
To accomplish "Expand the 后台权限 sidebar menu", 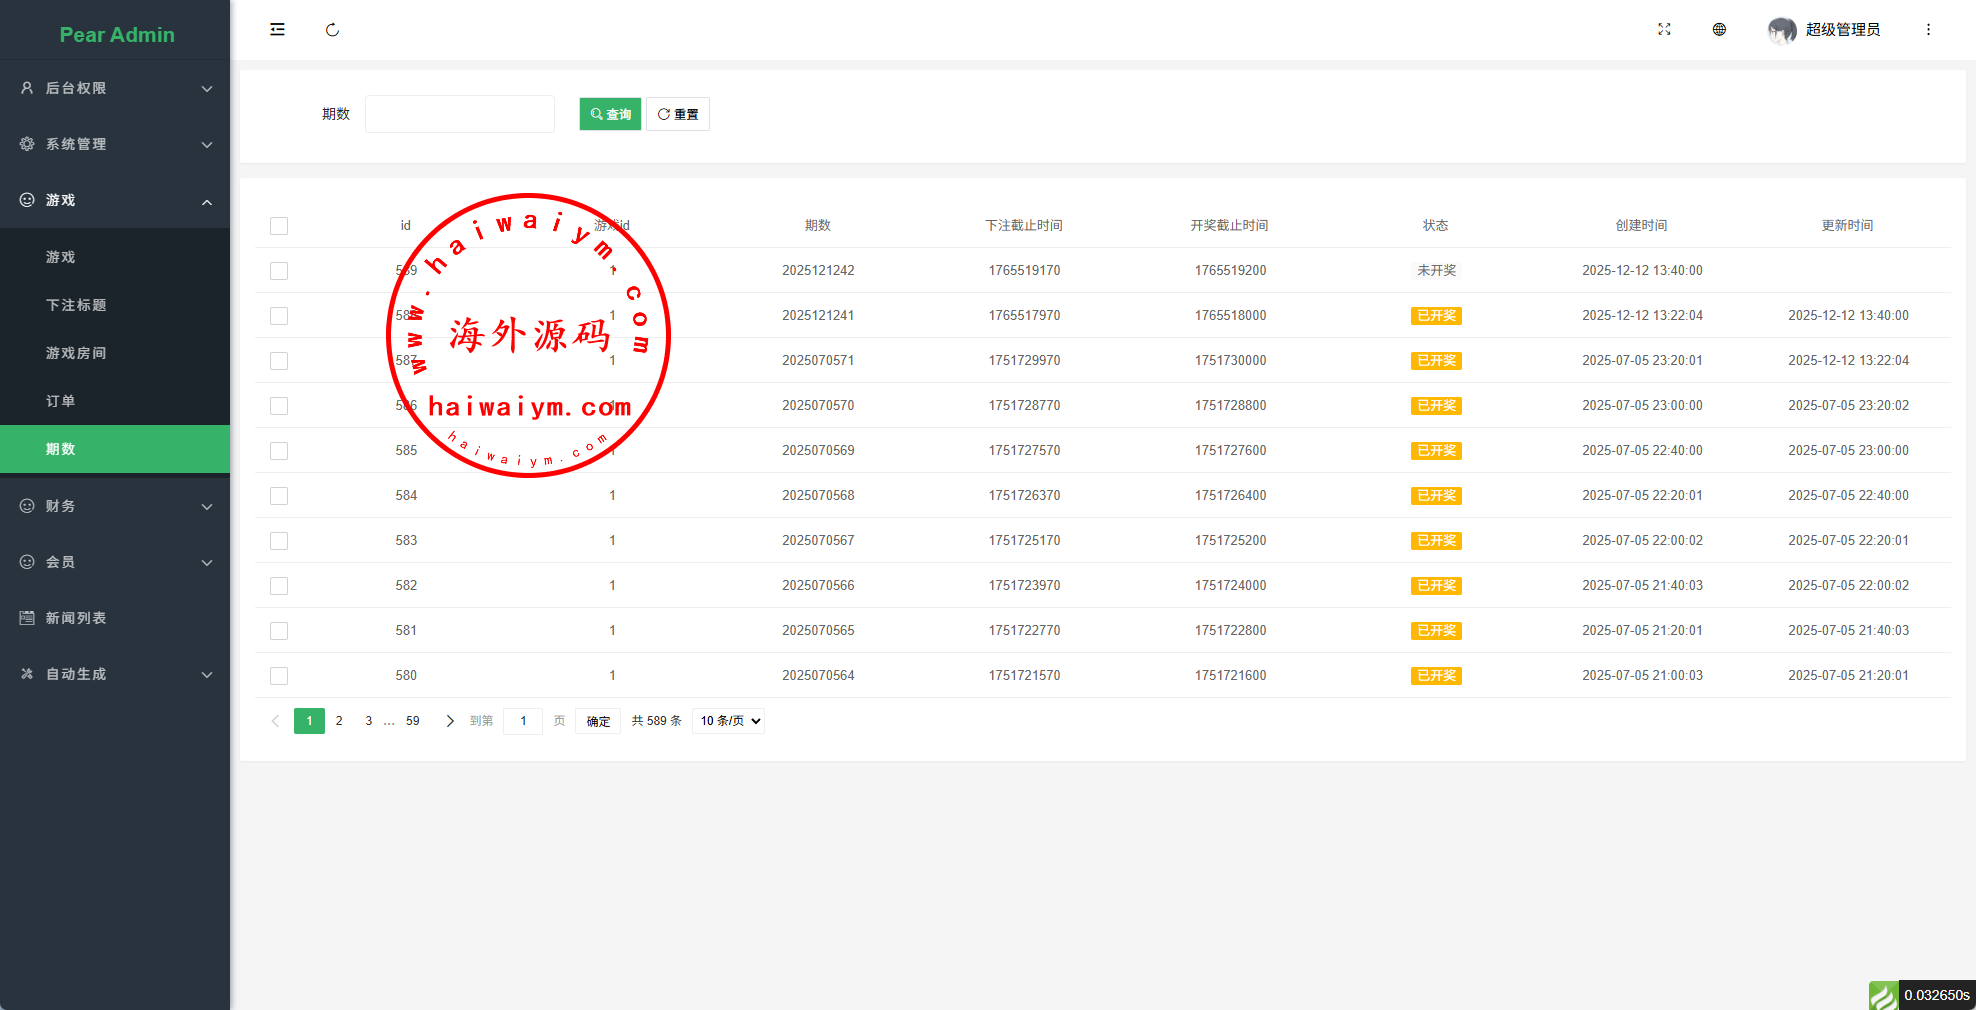I will tap(115, 88).
